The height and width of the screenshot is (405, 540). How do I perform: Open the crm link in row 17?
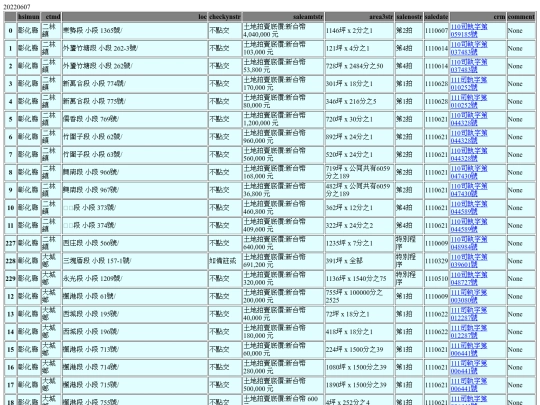(469, 385)
